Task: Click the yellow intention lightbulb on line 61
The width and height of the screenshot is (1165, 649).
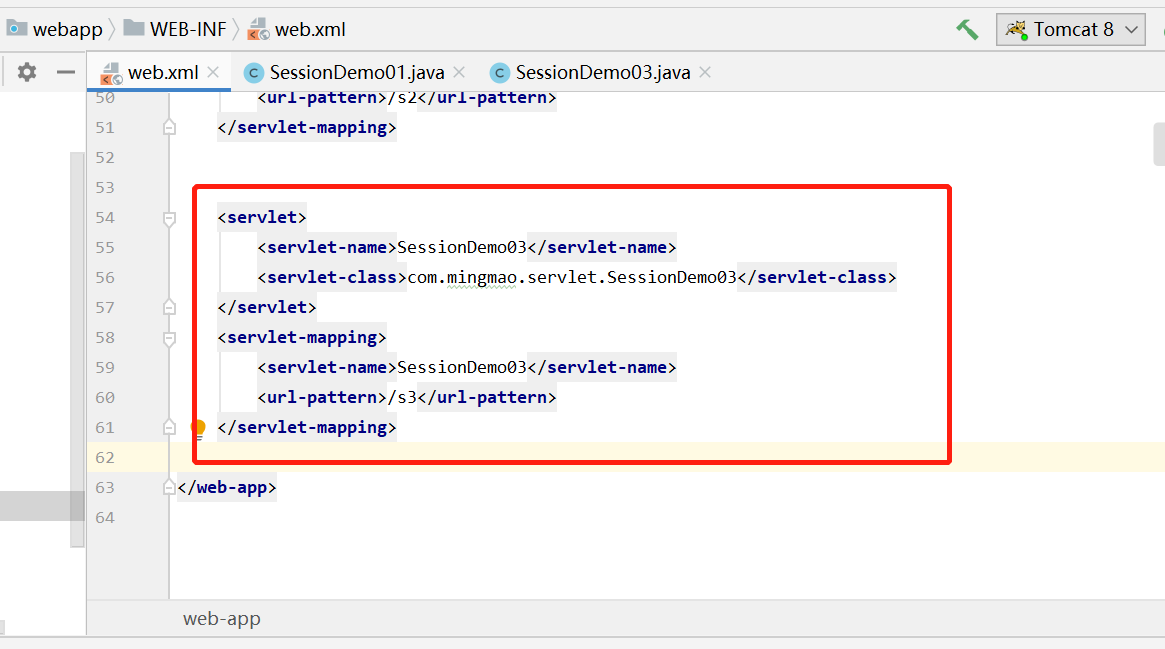Action: click(198, 428)
